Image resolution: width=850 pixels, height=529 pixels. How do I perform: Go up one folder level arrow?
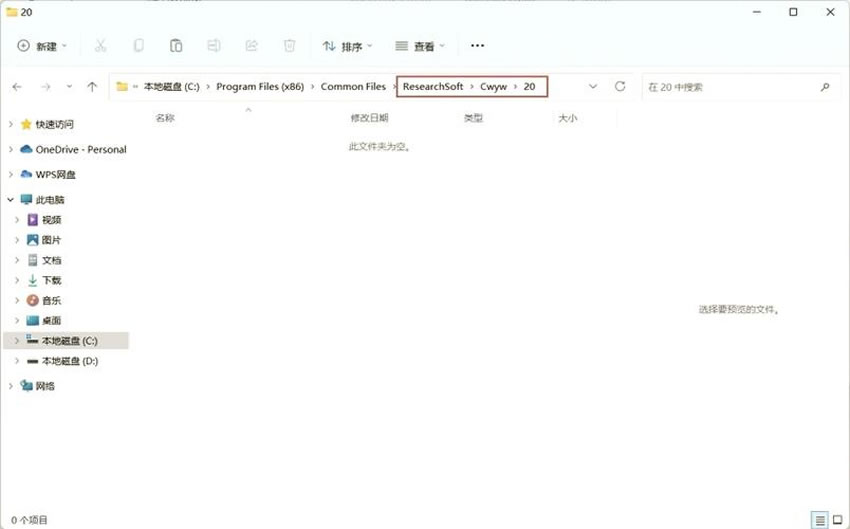92,87
